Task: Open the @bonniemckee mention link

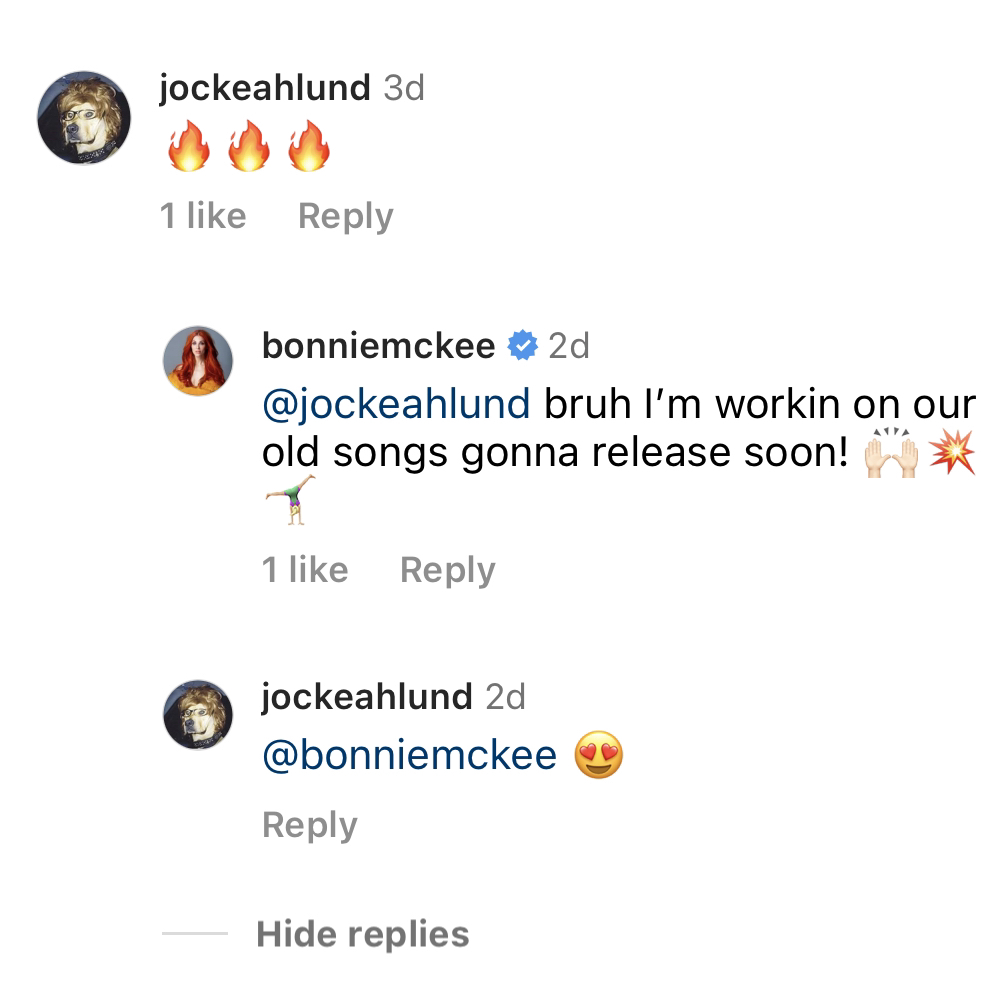Action: (410, 755)
